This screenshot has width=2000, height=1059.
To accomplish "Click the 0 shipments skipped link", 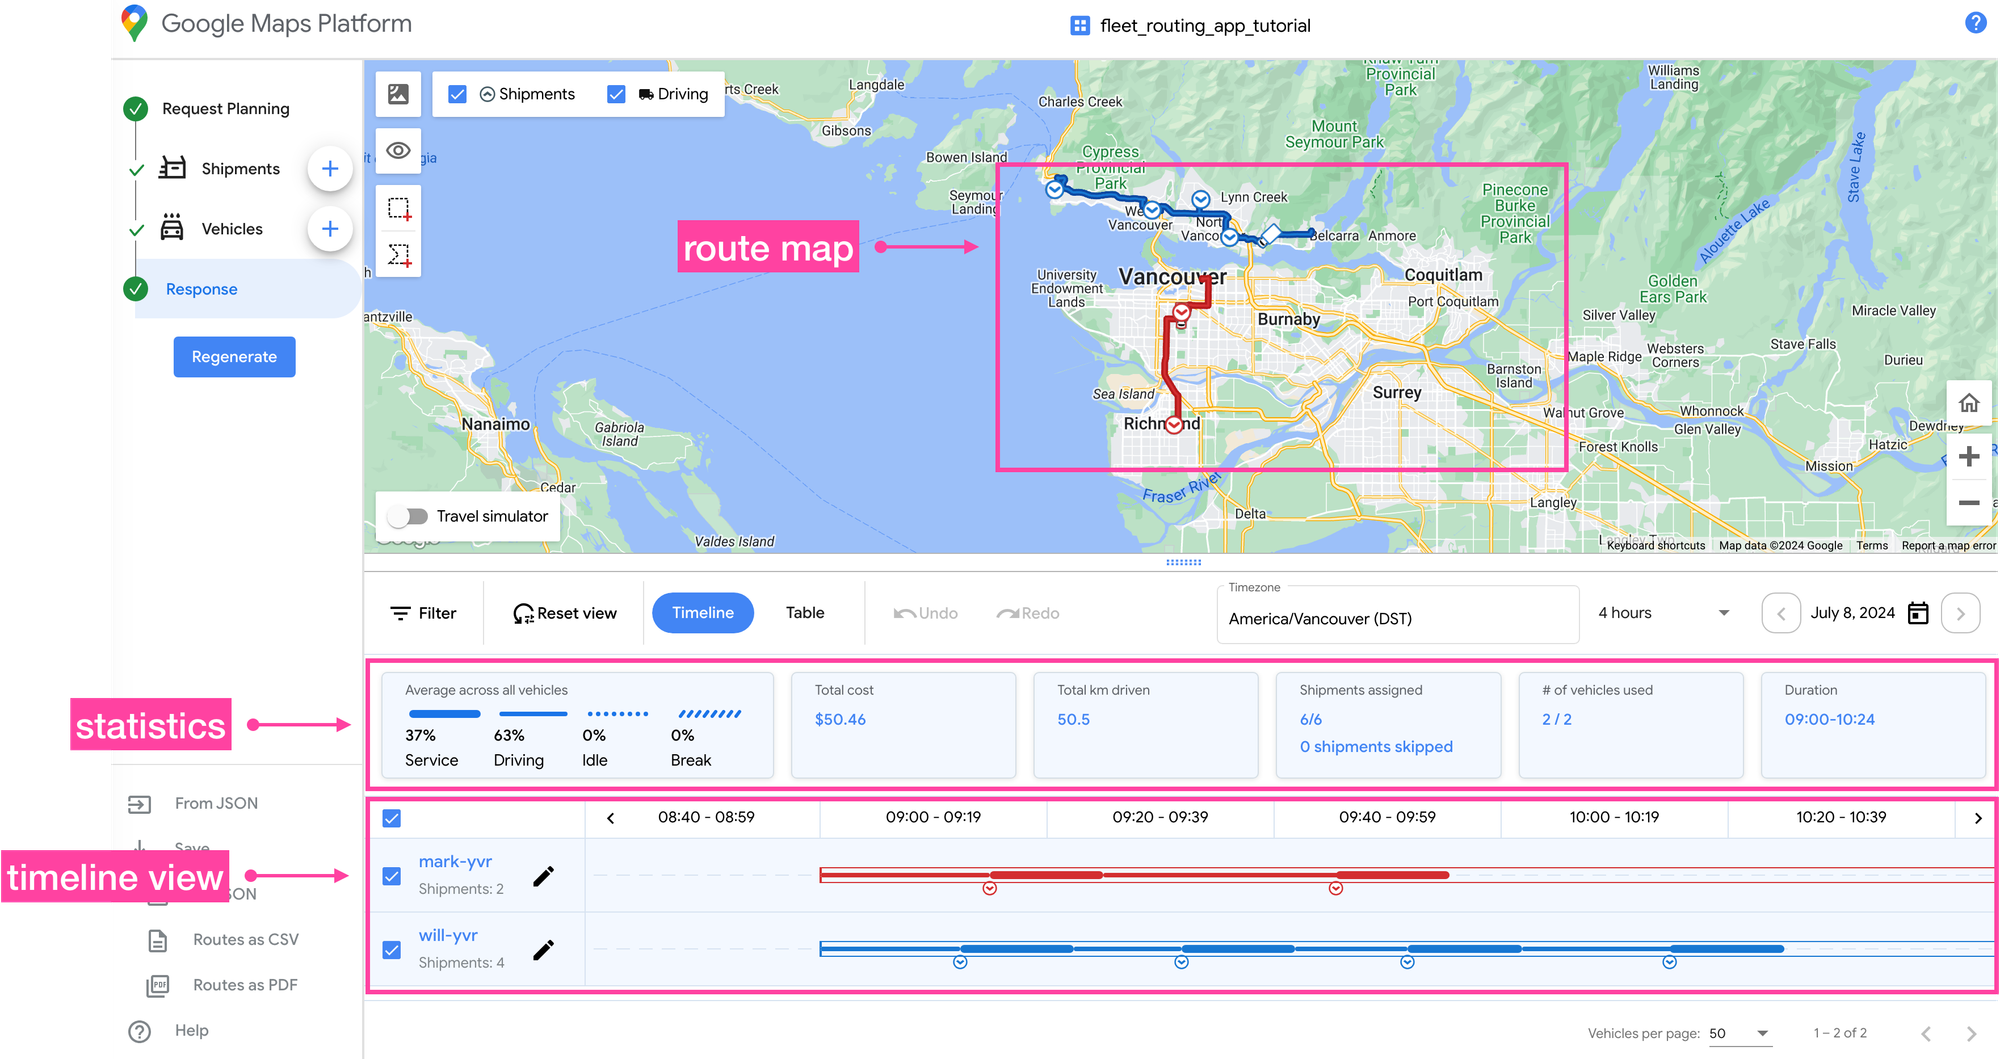I will pyautogui.click(x=1375, y=747).
